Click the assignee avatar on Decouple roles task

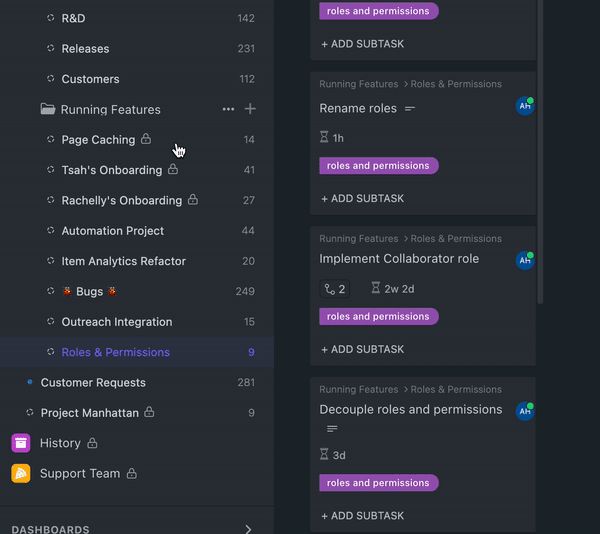coord(524,411)
